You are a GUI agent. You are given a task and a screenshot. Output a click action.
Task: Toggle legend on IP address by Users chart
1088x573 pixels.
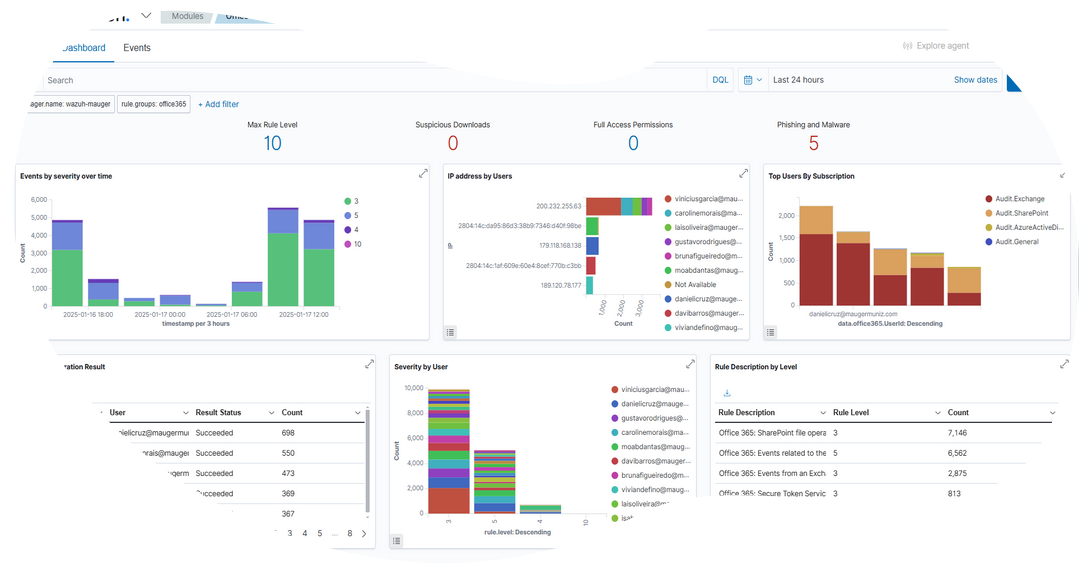(451, 332)
